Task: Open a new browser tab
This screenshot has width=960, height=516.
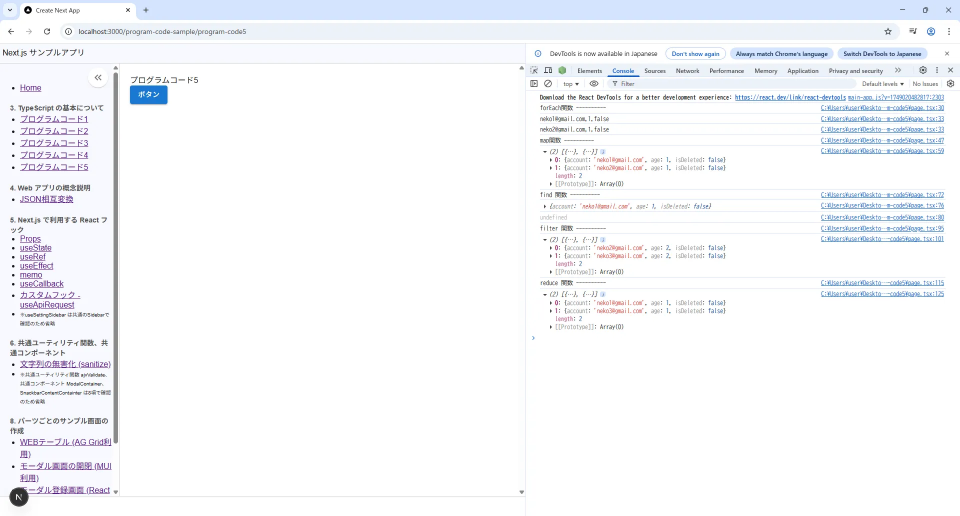Action: (146, 10)
